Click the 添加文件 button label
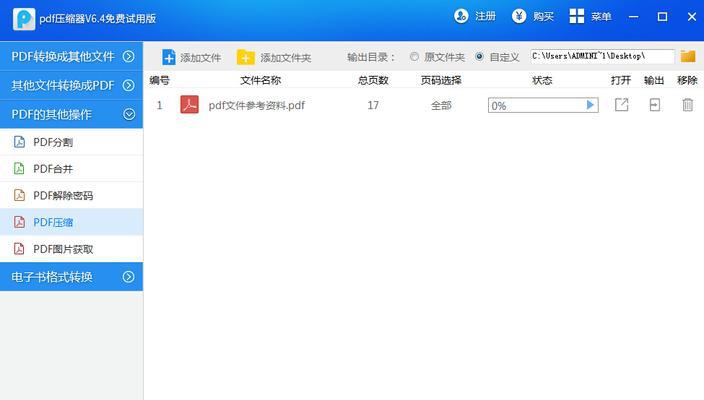 pos(200,58)
